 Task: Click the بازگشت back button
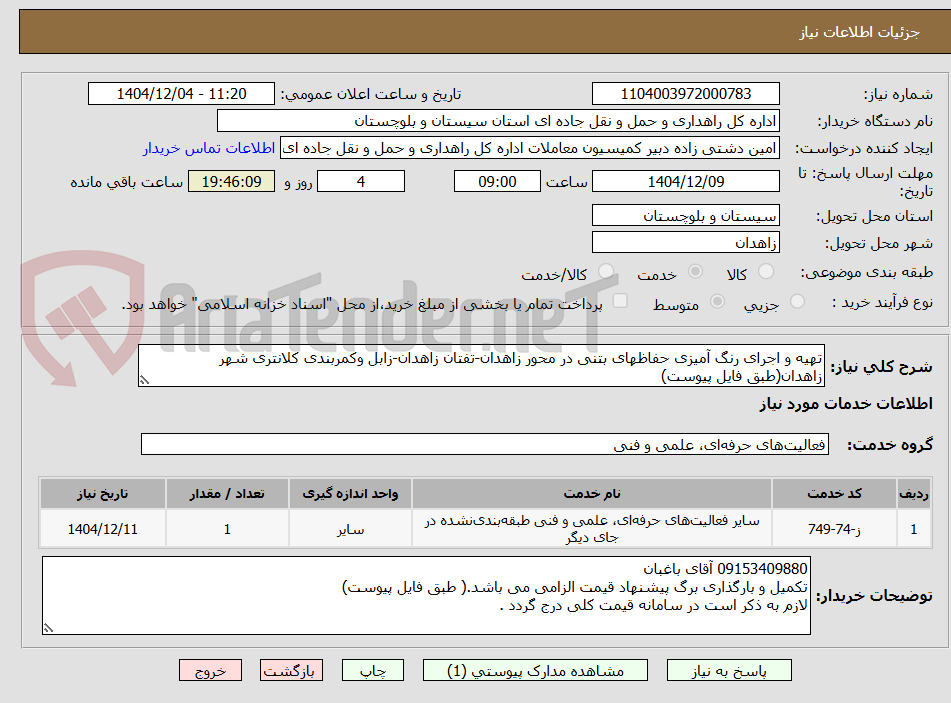point(291,671)
